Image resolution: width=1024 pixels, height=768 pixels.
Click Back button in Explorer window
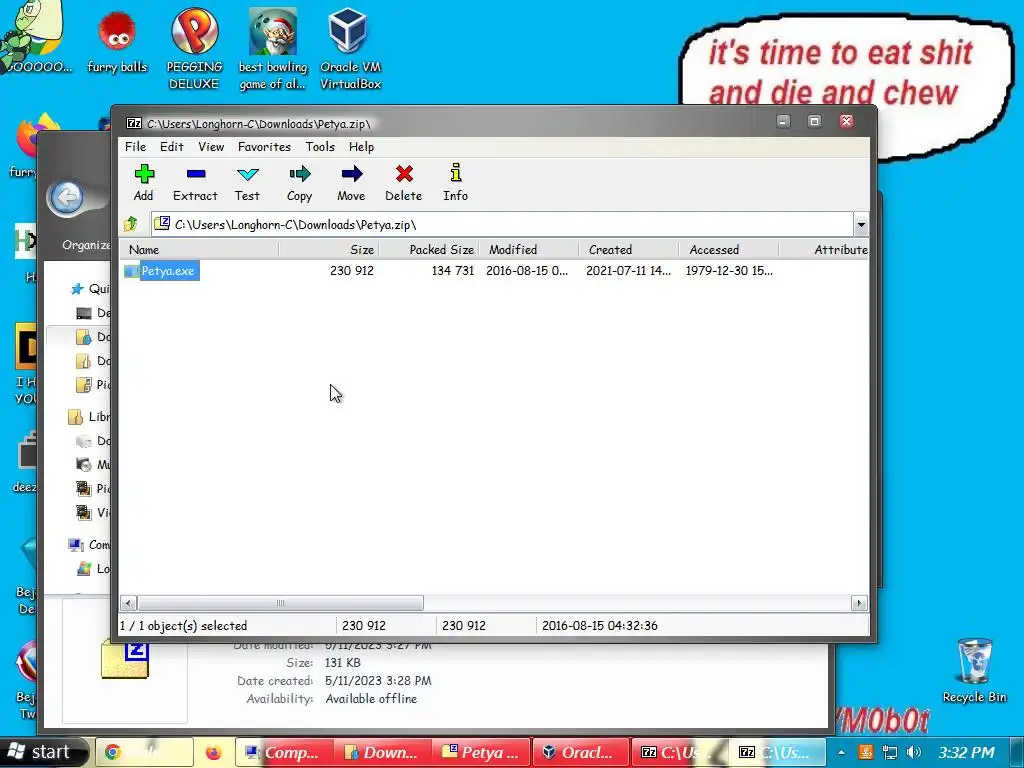[x=67, y=197]
